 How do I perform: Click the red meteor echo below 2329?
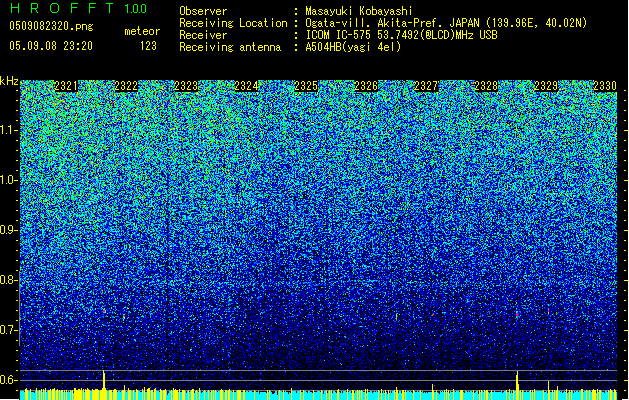(548, 311)
